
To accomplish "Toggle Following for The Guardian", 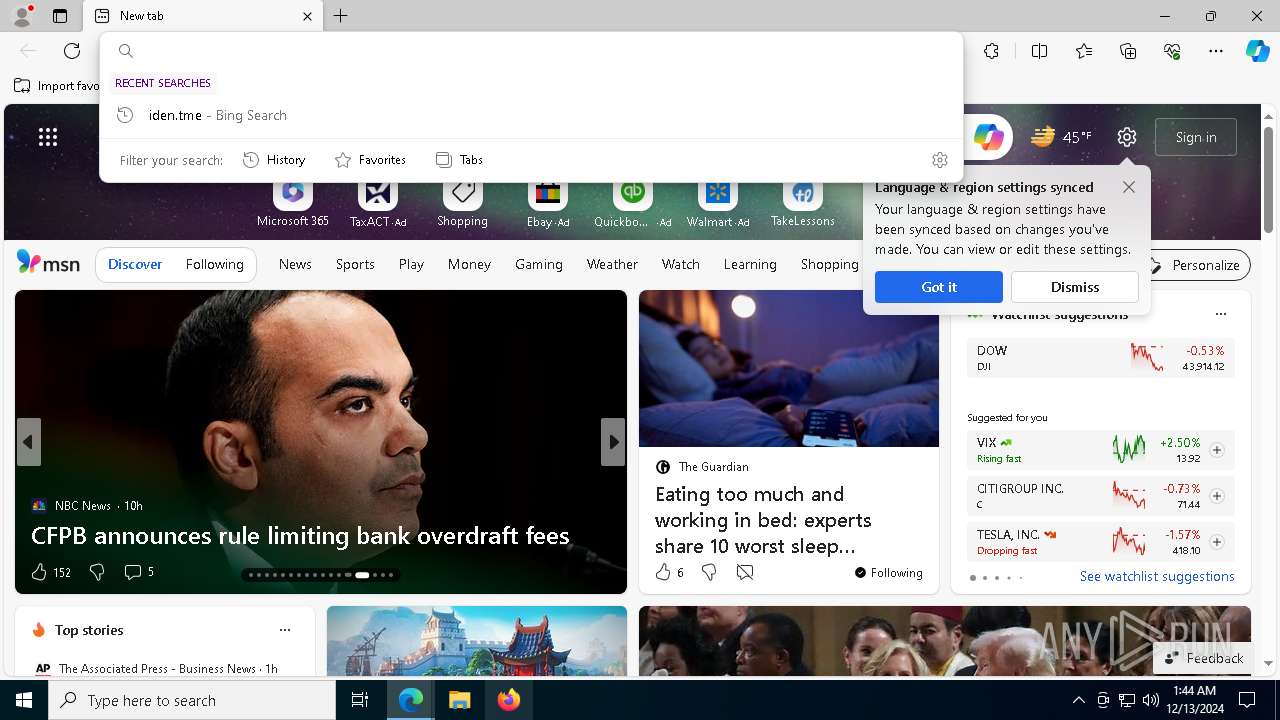I will 888,573.
